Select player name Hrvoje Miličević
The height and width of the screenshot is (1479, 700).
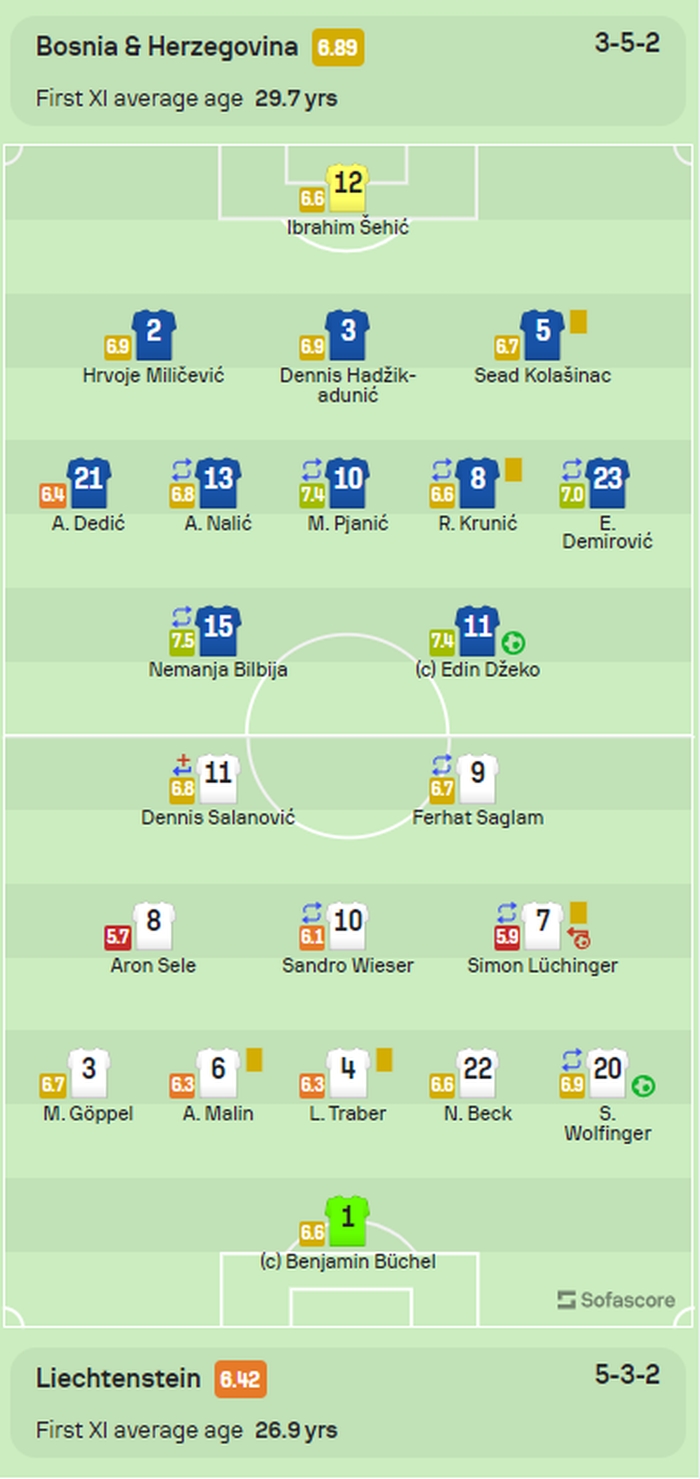[x=154, y=376]
